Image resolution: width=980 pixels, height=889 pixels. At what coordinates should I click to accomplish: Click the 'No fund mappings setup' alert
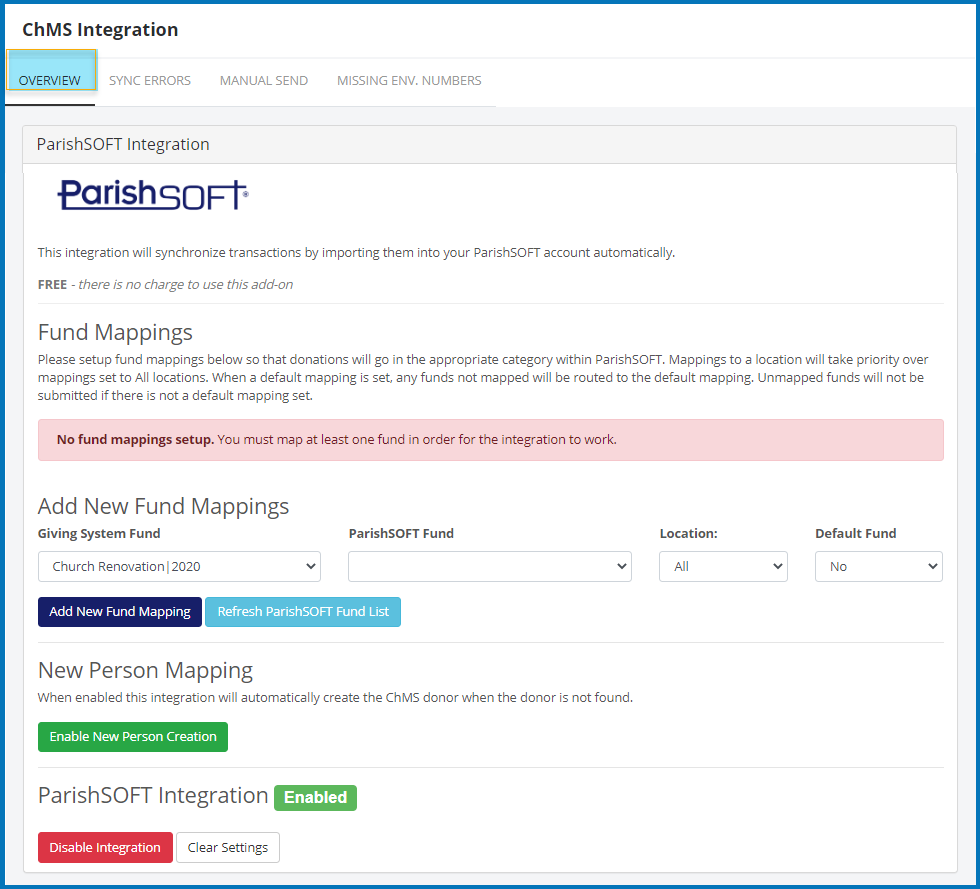491,439
